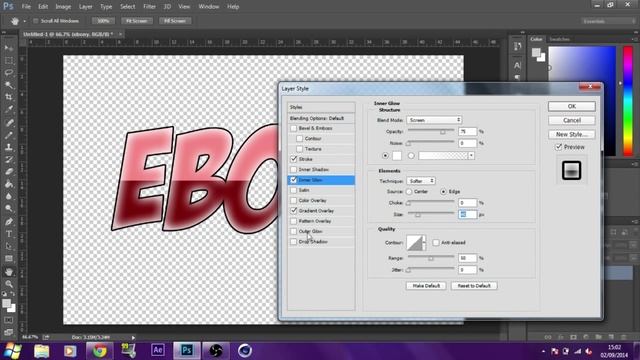Open the Filter menu
Viewport: 640px width, 360px height.
pyautogui.click(x=149, y=7)
